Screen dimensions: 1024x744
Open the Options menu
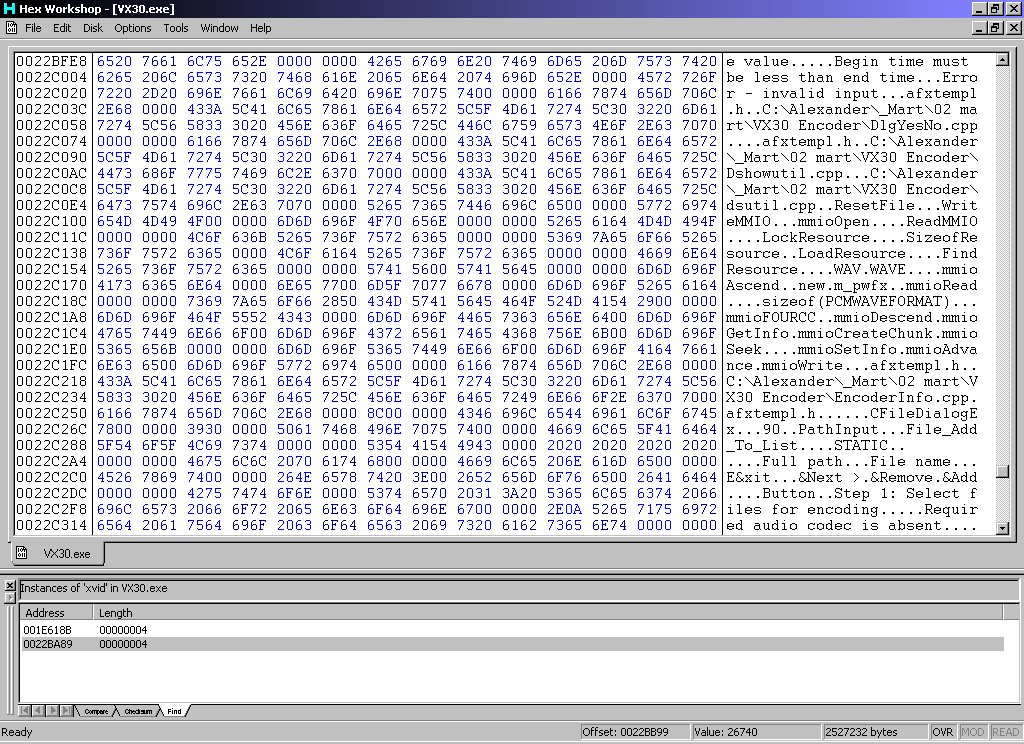click(x=133, y=28)
